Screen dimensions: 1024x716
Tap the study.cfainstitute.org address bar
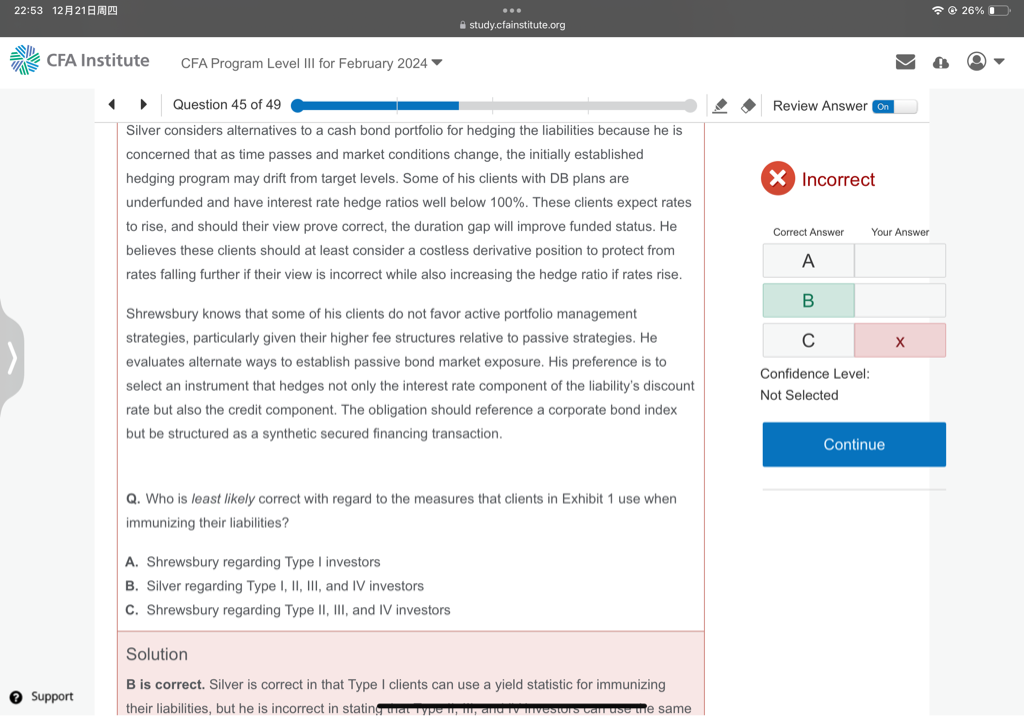(x=512, y=25)
